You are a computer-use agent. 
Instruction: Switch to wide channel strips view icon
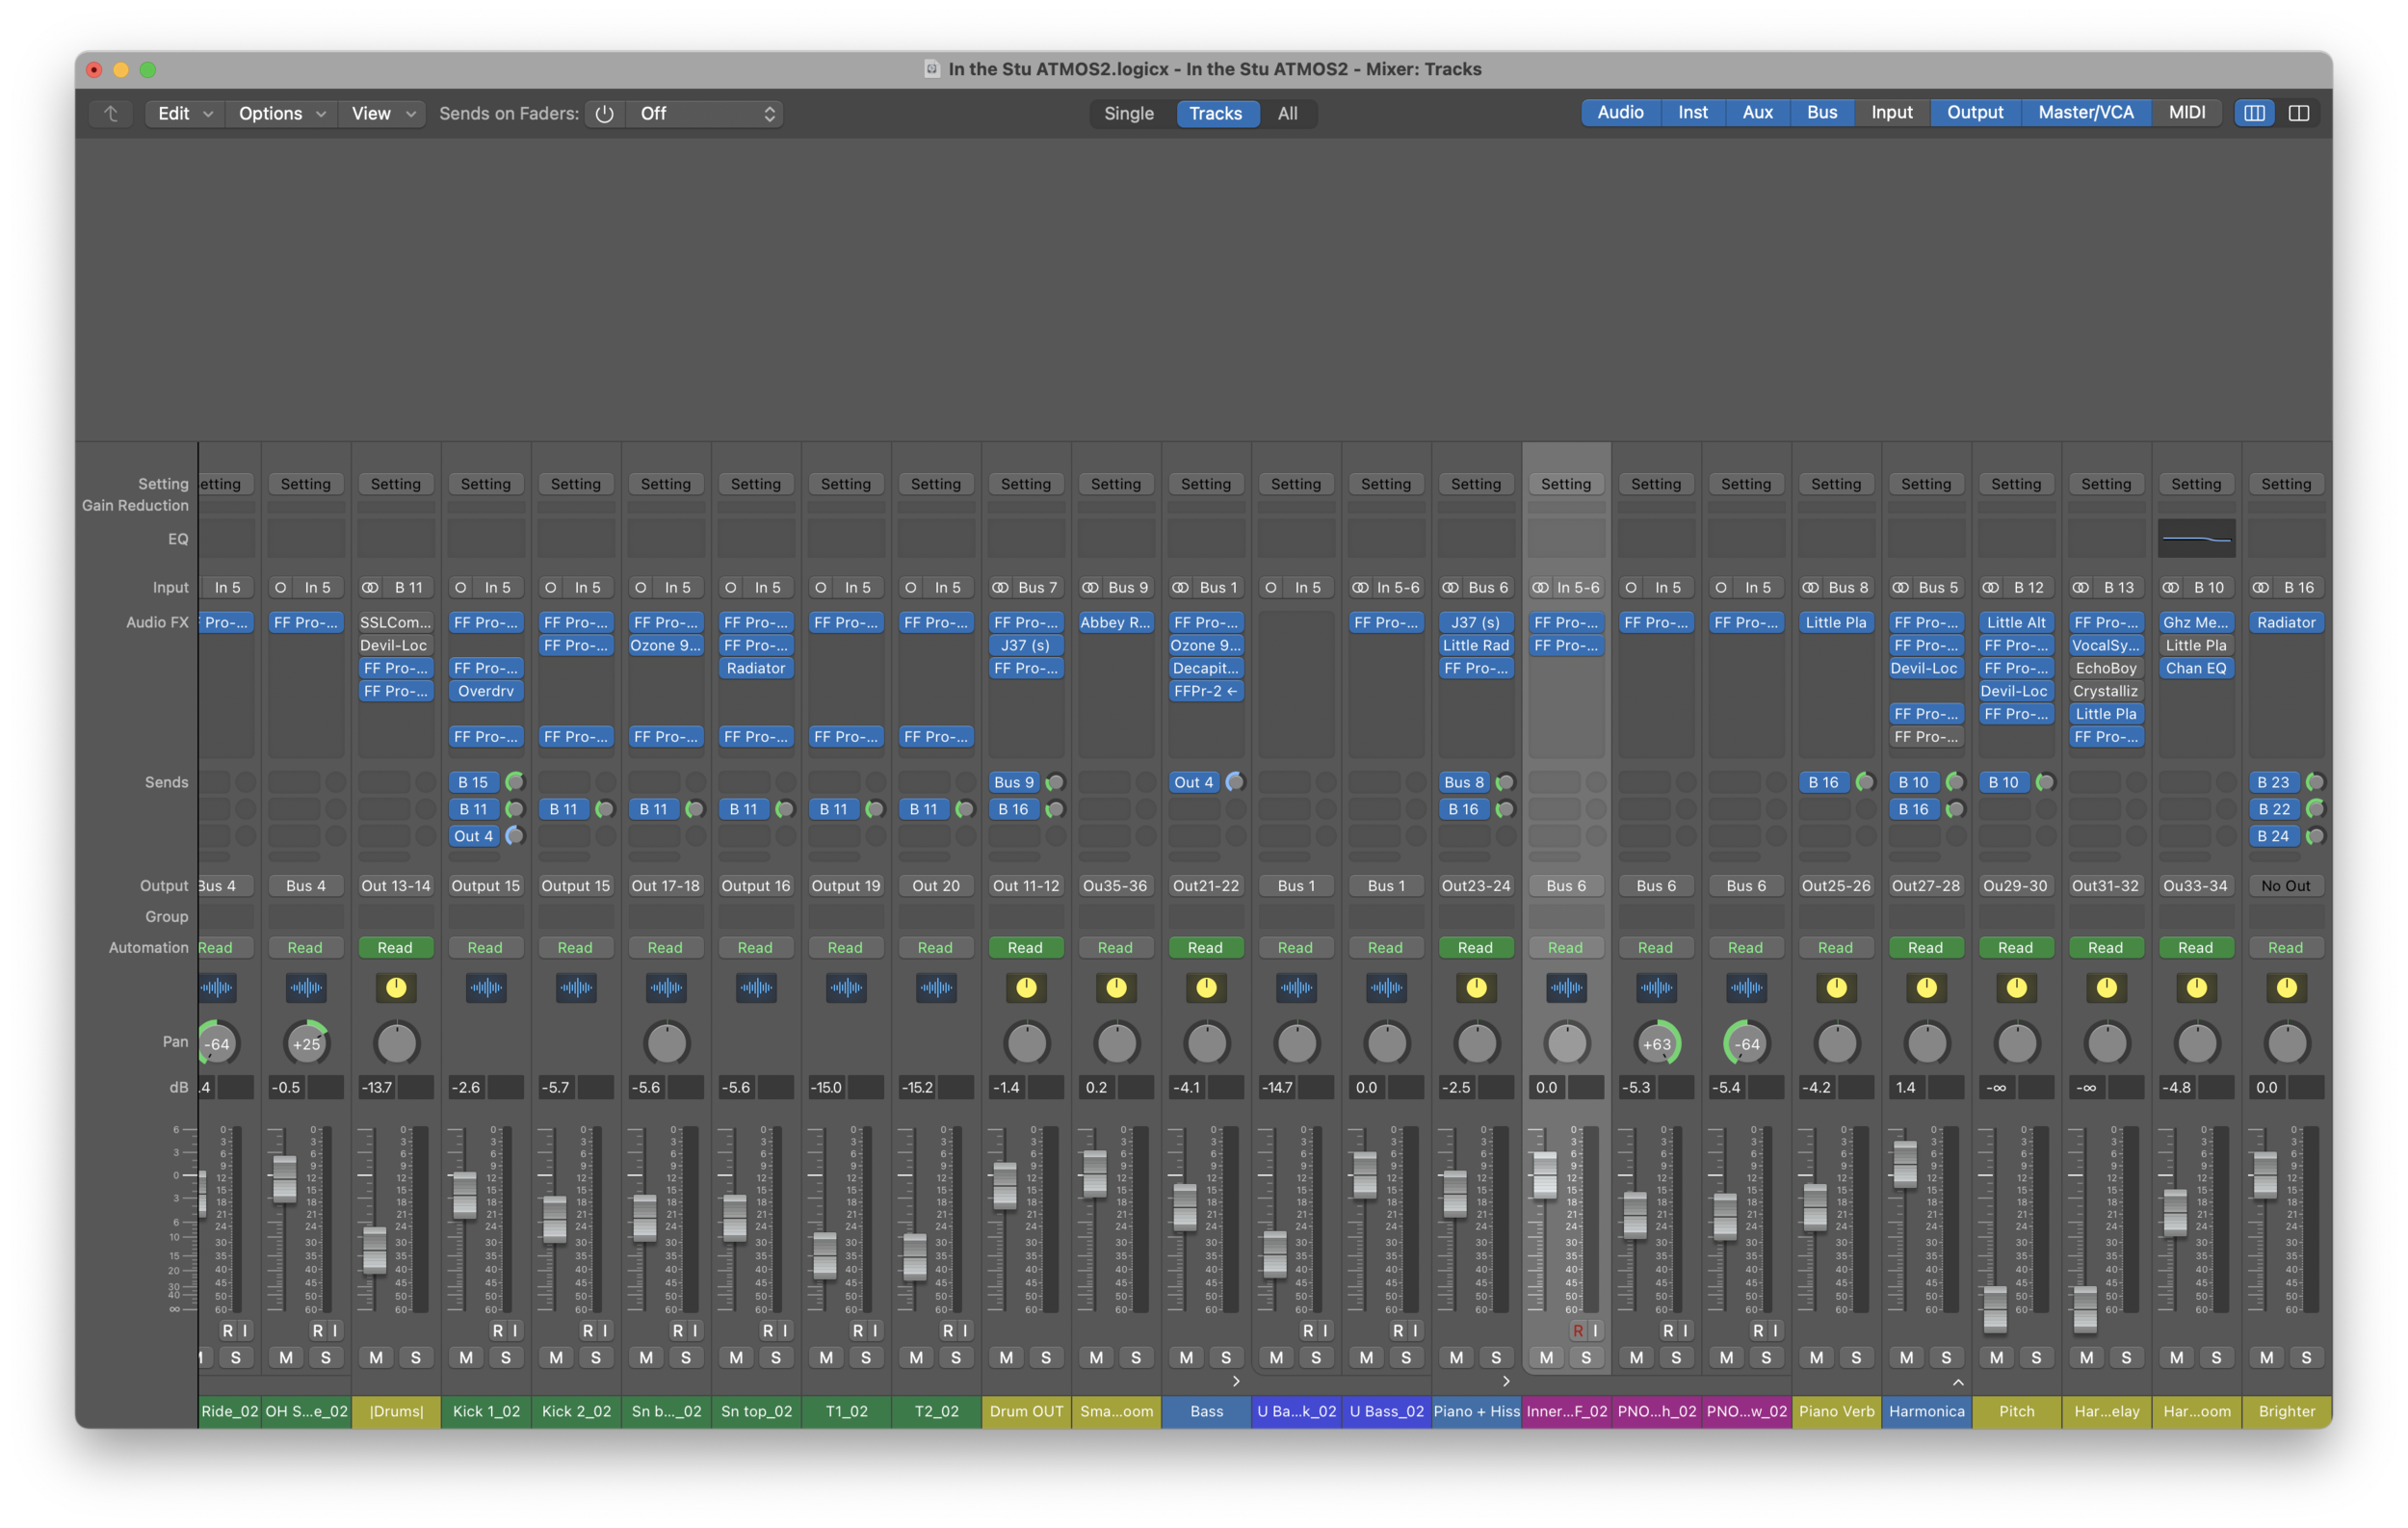[2298, 113]
